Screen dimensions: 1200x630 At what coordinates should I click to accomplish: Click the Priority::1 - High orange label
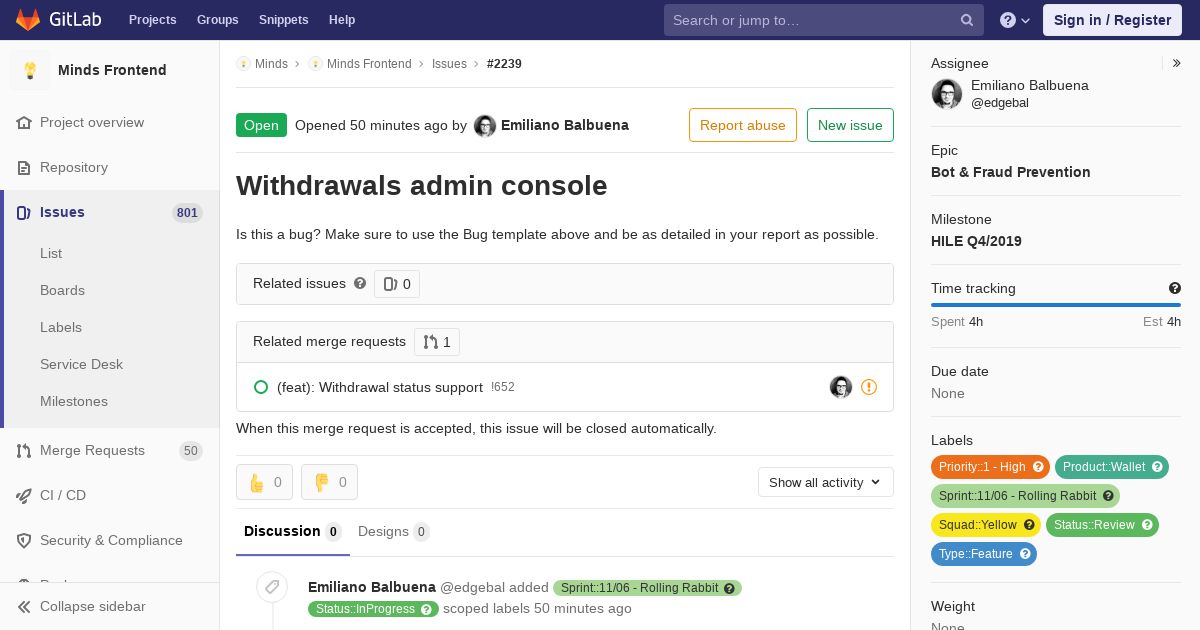[x=990, y=467]
